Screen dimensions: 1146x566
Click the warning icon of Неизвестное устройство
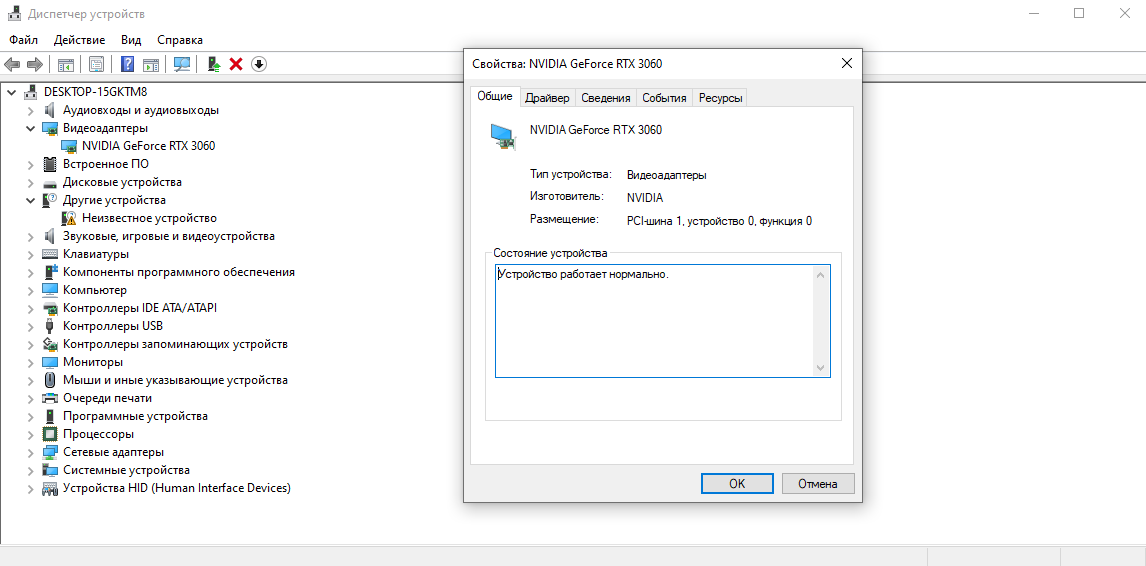click(69, 218)
